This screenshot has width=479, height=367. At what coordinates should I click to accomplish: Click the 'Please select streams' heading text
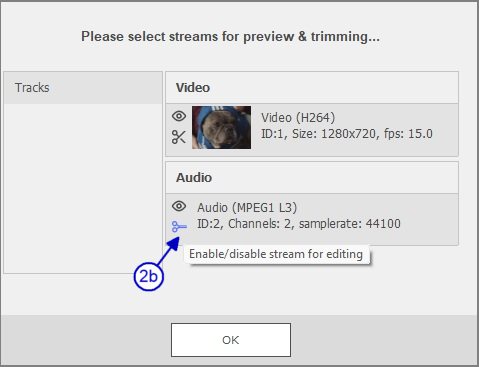[230, 36]
